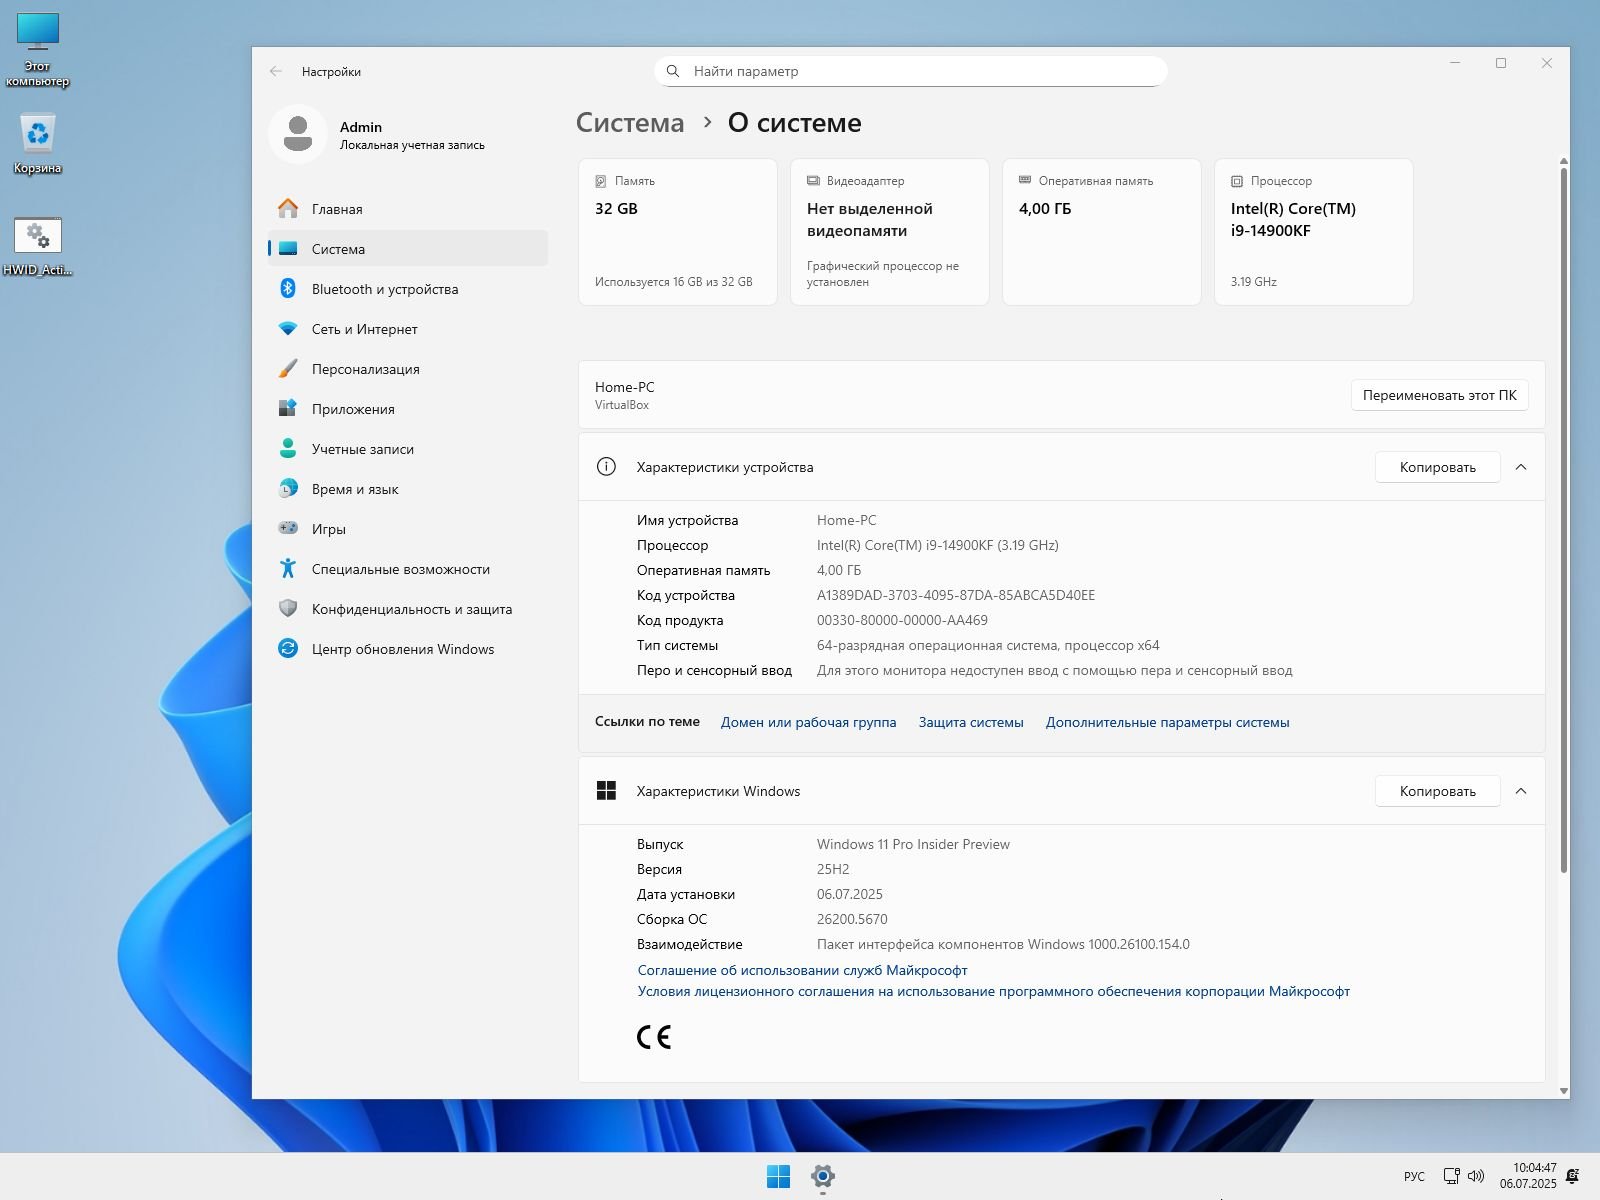Open the Персонализация brush icon
The image size is (1600, 1200).
(288, 368)
